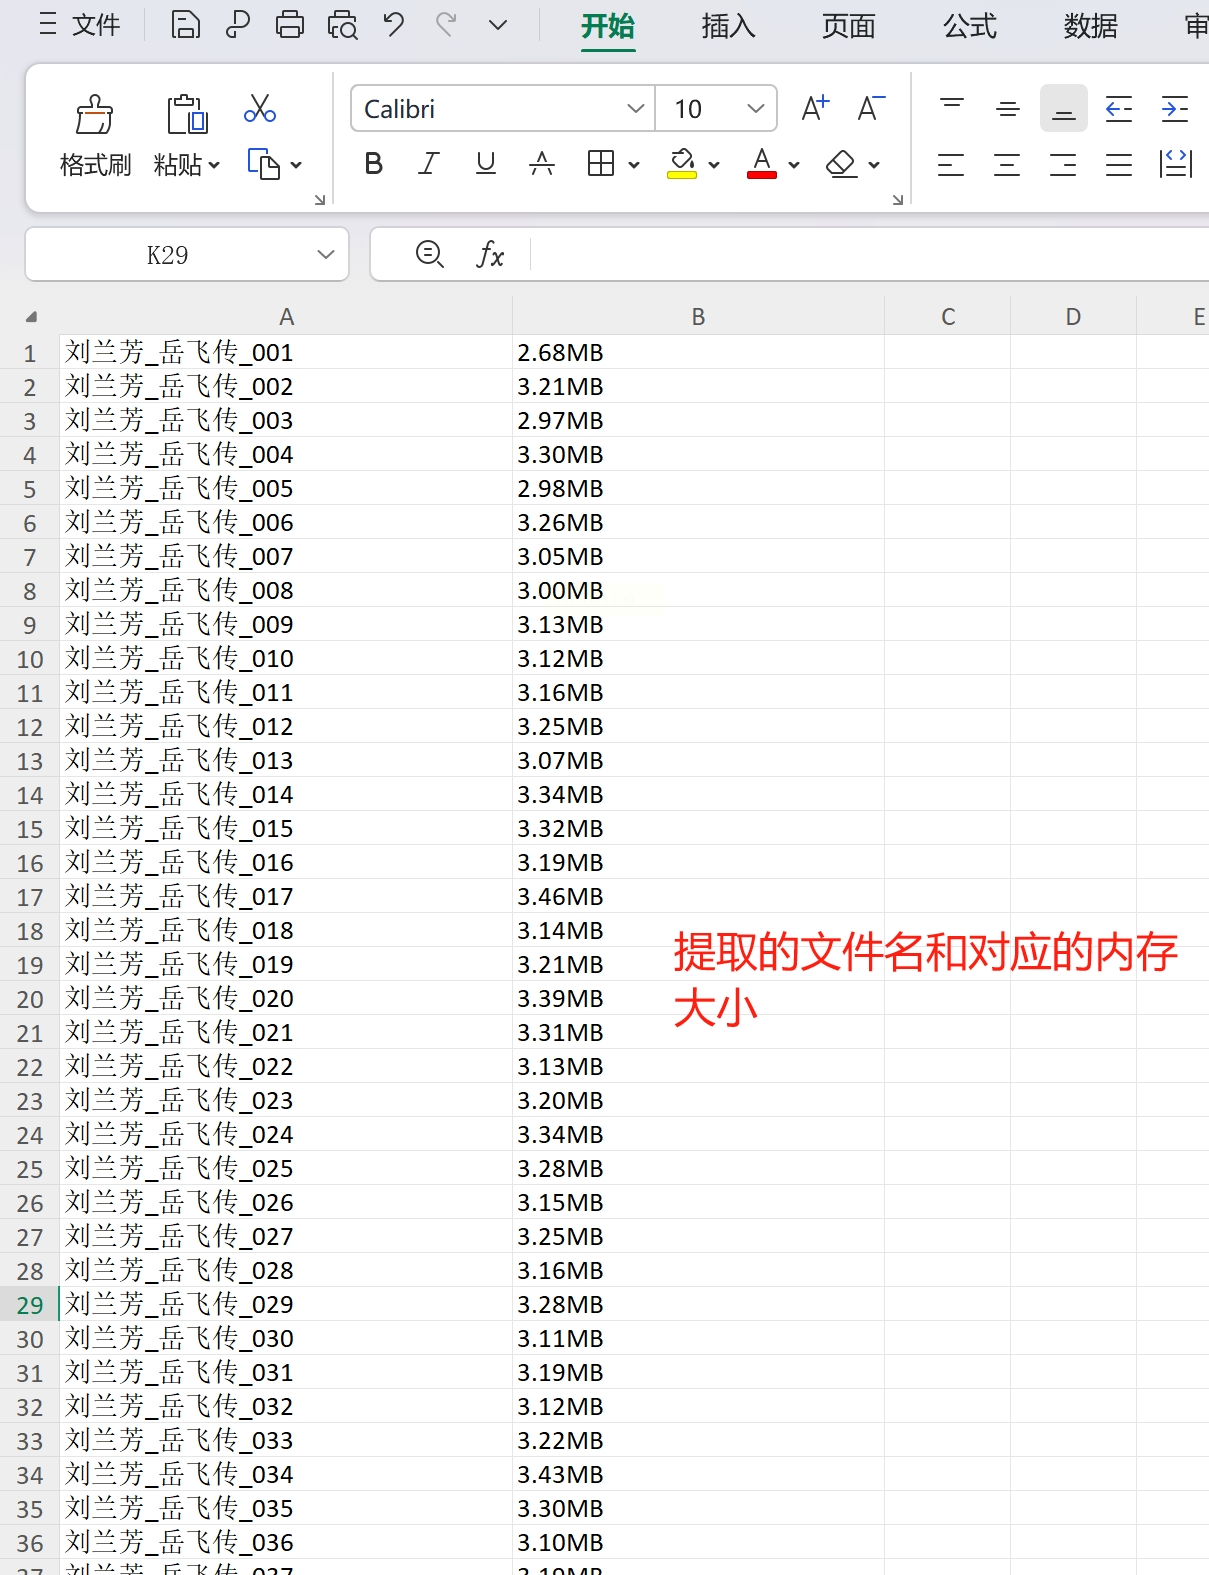The width and height of the screenshot is (1209, 1575).
Task: Switch to the 插入 (Insert) tab
Action: [728, 26]
